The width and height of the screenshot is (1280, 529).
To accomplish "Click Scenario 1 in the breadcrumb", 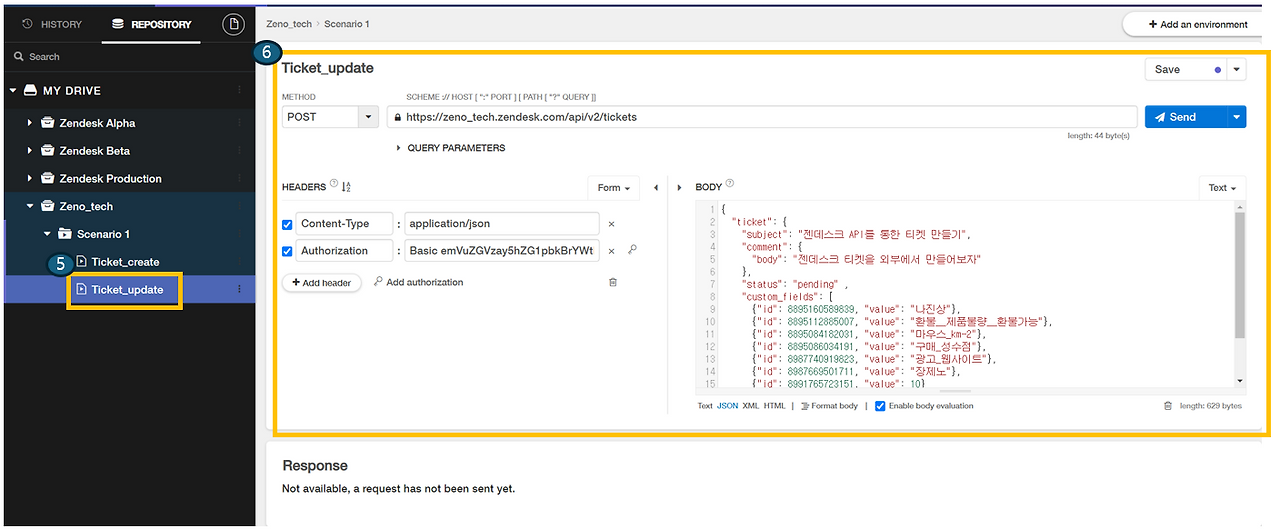I will coord(346,23).
